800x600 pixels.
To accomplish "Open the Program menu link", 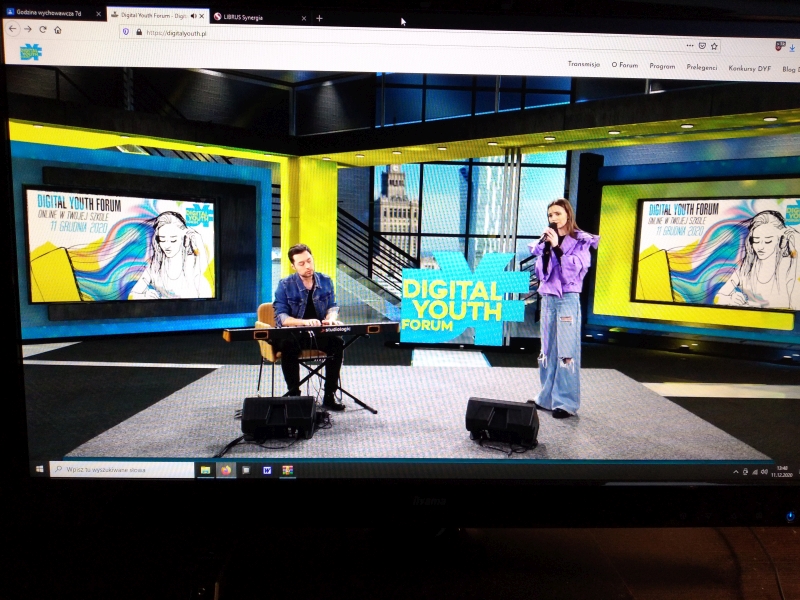I will coord(662,66).
